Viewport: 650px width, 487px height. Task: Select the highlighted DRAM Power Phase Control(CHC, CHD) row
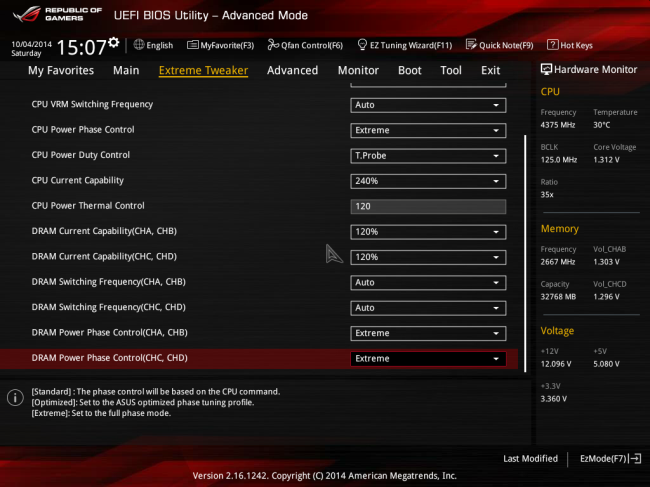259,359
